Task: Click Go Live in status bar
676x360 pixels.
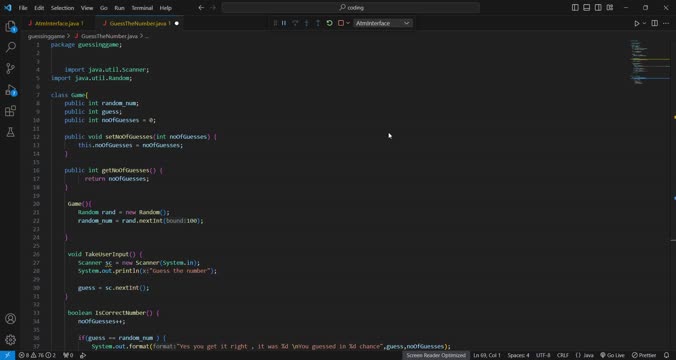Action: [x=612, y=355]
